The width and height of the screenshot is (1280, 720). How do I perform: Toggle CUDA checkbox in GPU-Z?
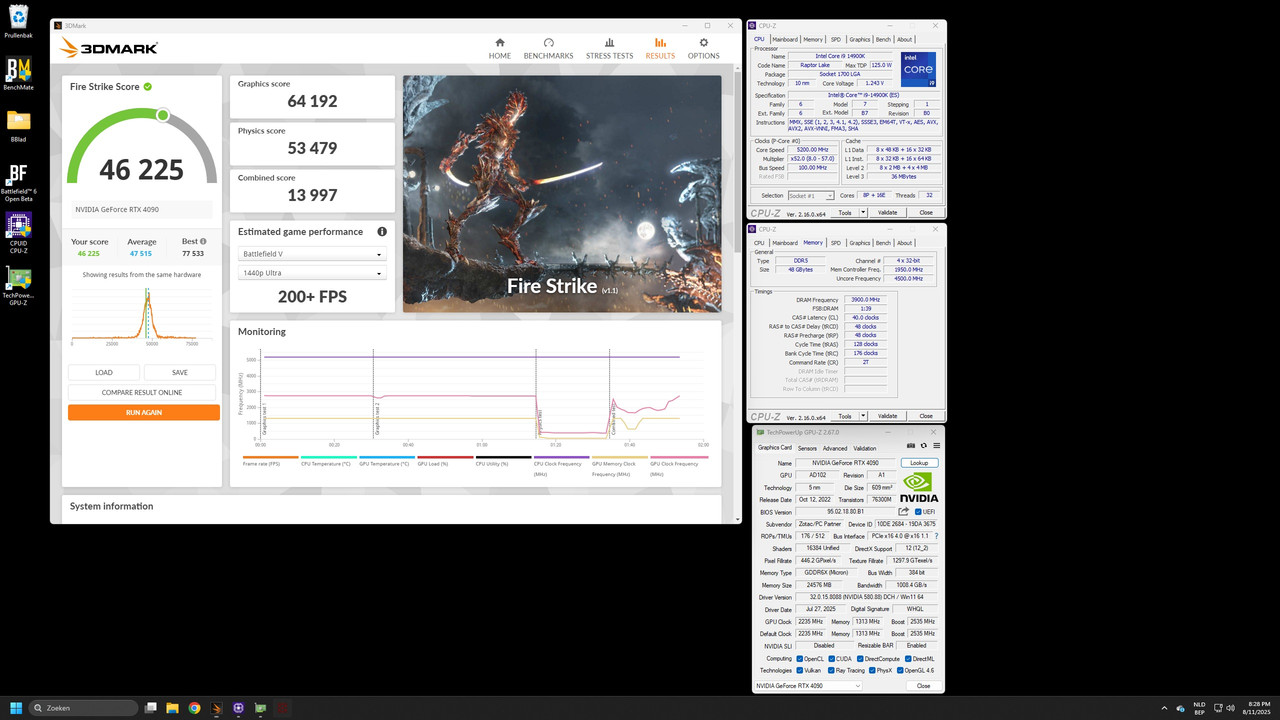coord(831,658)
